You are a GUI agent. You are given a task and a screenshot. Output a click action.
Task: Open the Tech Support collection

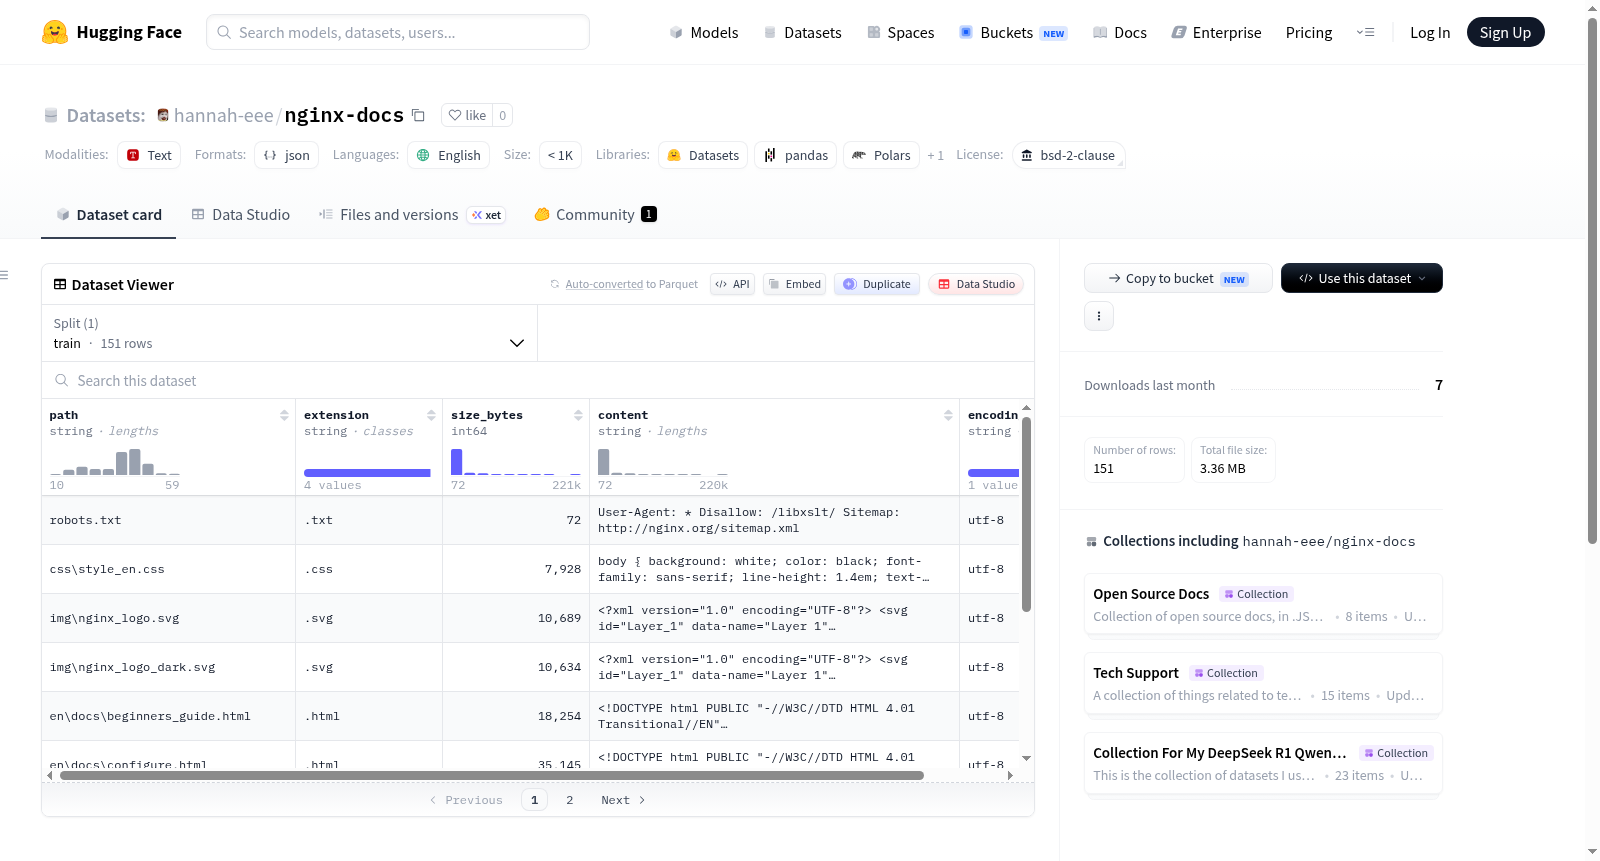(x=1262, y=684)
